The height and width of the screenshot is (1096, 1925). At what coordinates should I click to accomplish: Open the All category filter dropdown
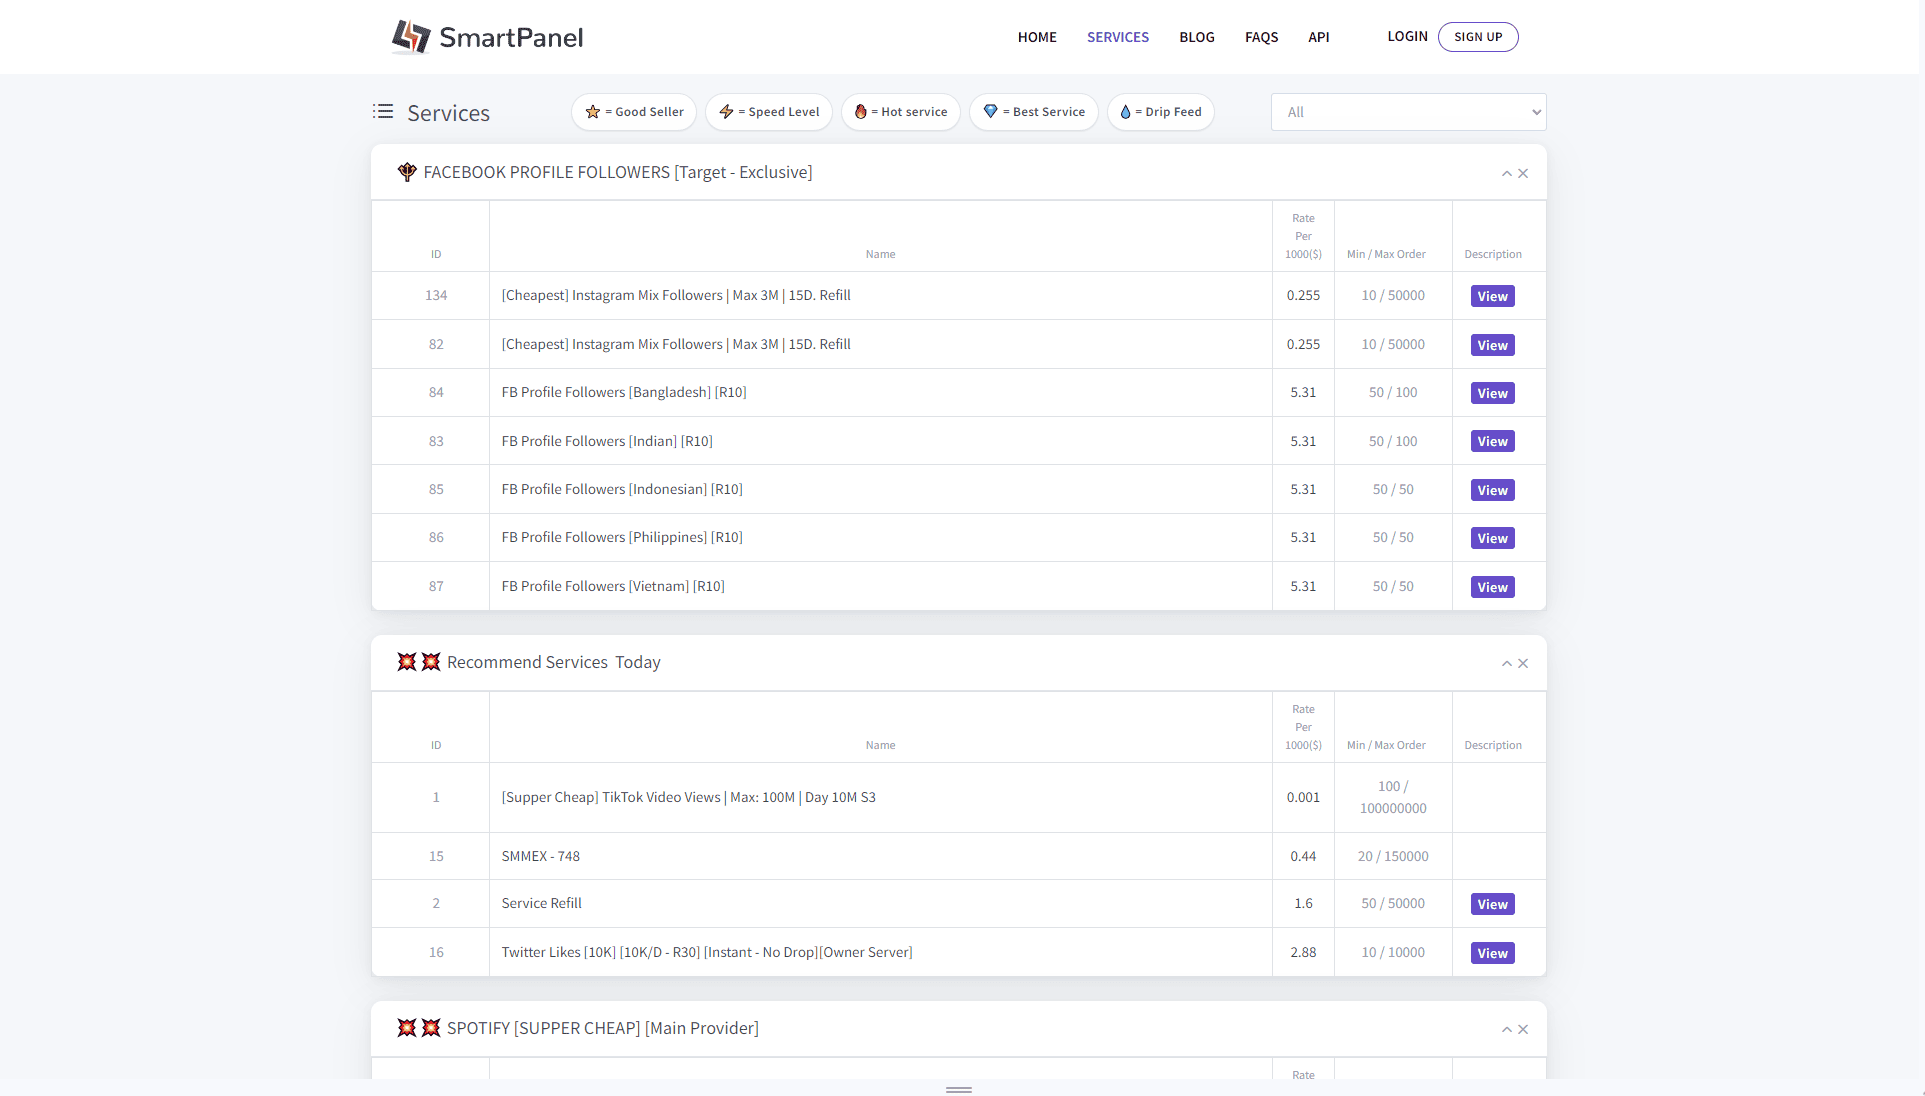coord(1408,112)
